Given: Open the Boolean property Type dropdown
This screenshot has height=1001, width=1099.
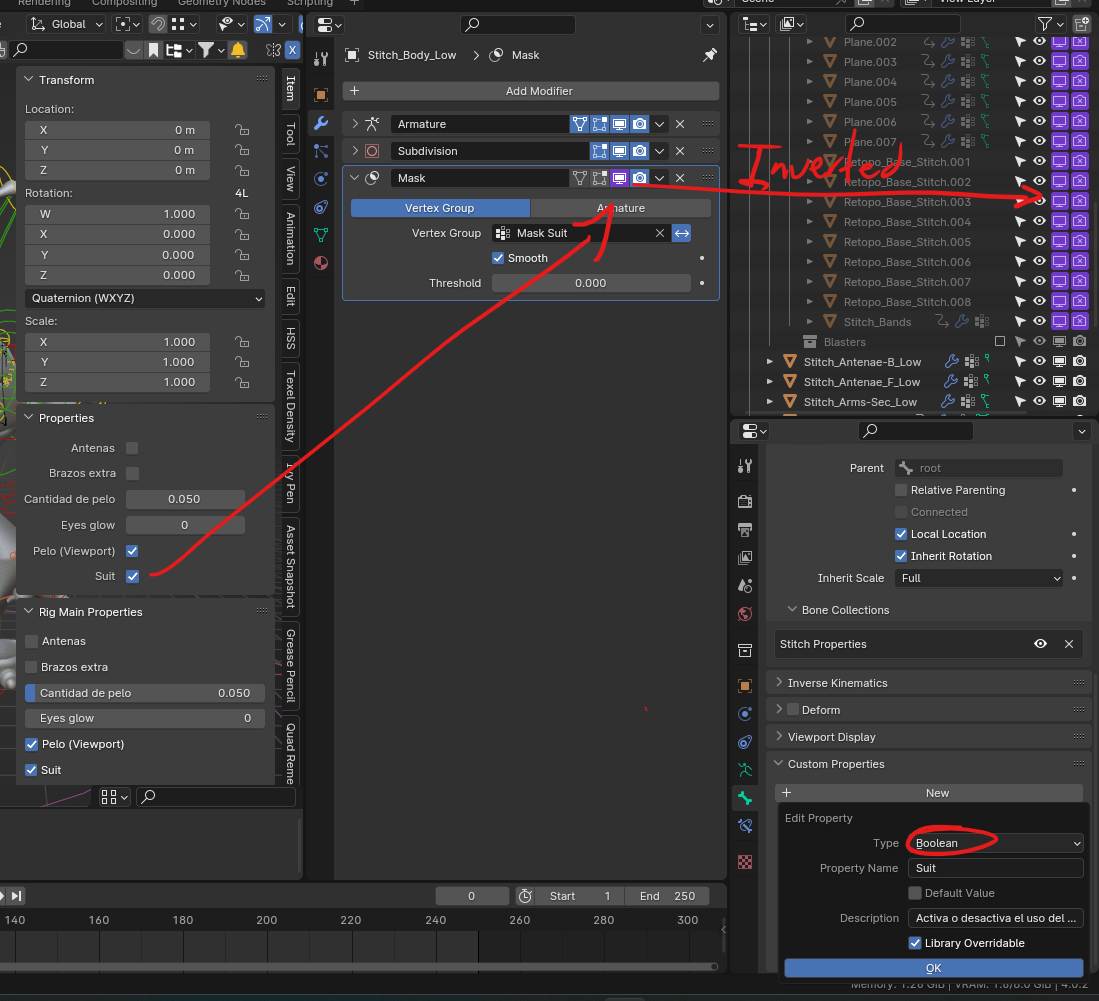Looking at the screenshot, I should [x=996, y=843].
